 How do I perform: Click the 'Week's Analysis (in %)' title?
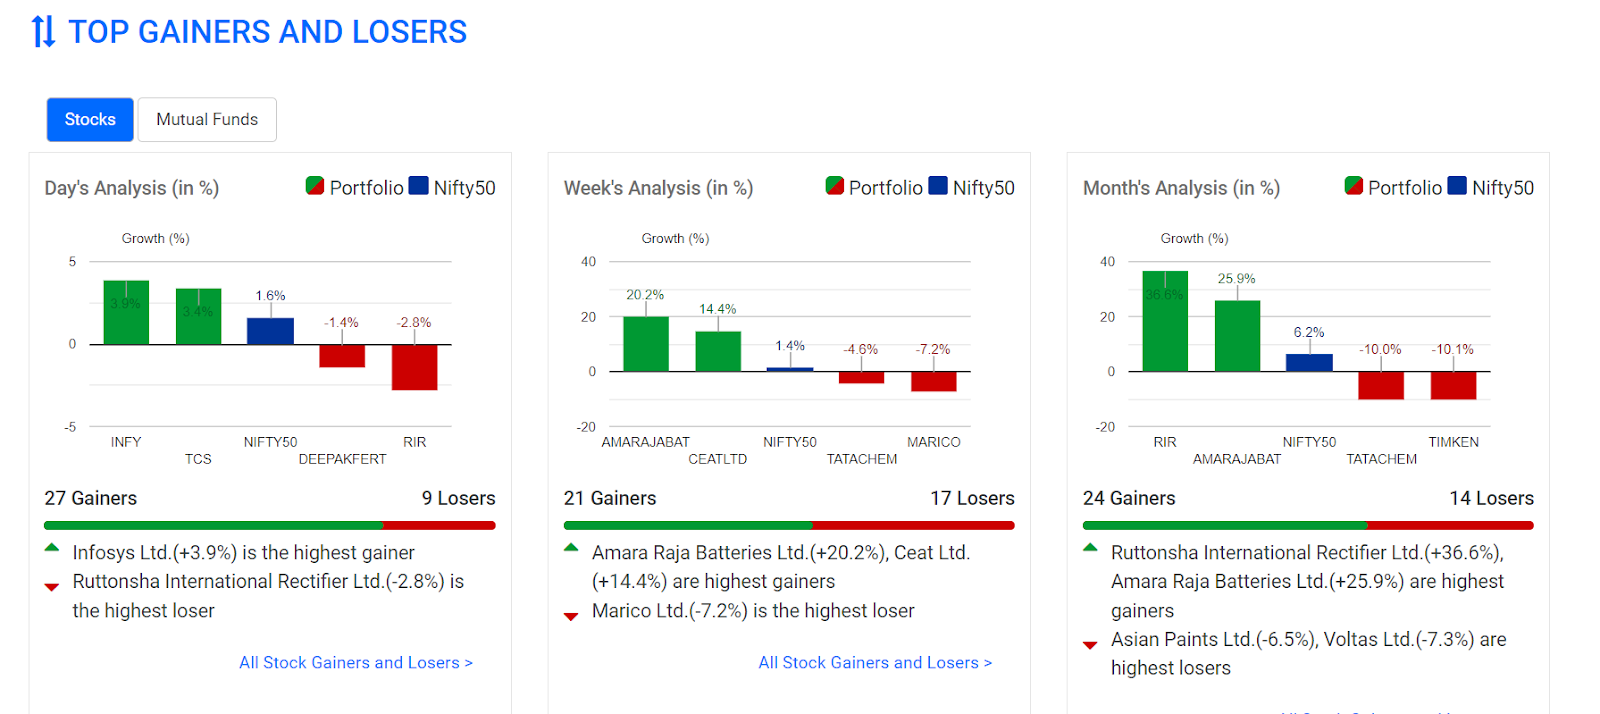click(659, 188)
